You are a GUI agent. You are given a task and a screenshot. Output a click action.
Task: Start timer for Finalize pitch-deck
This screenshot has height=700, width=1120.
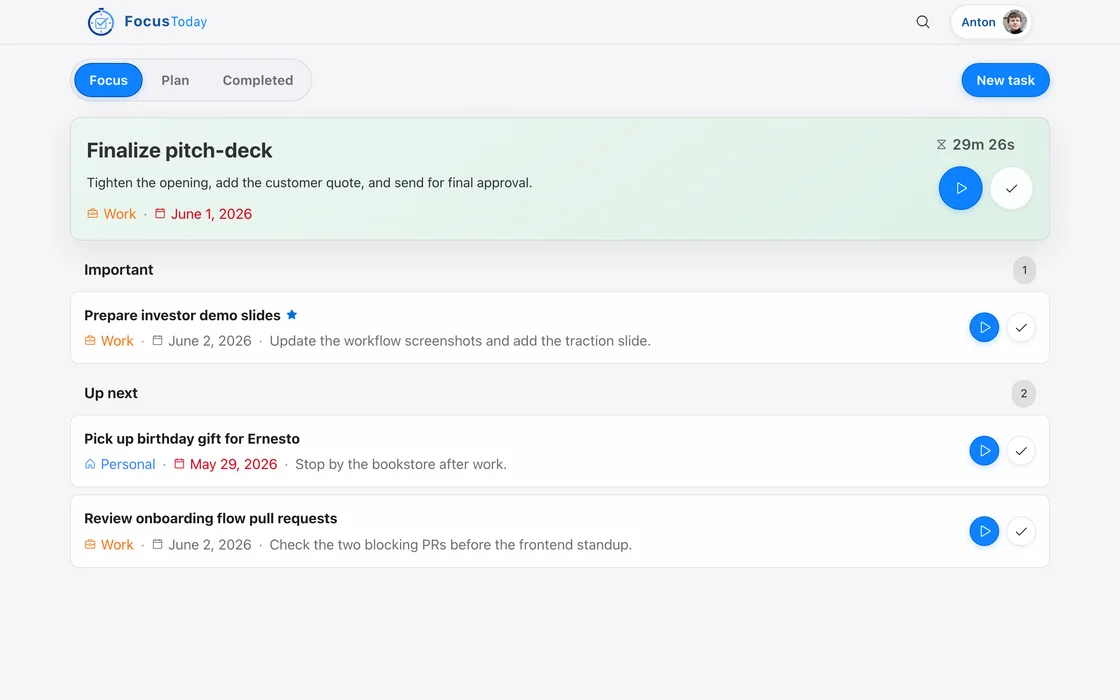coord(960,188)
